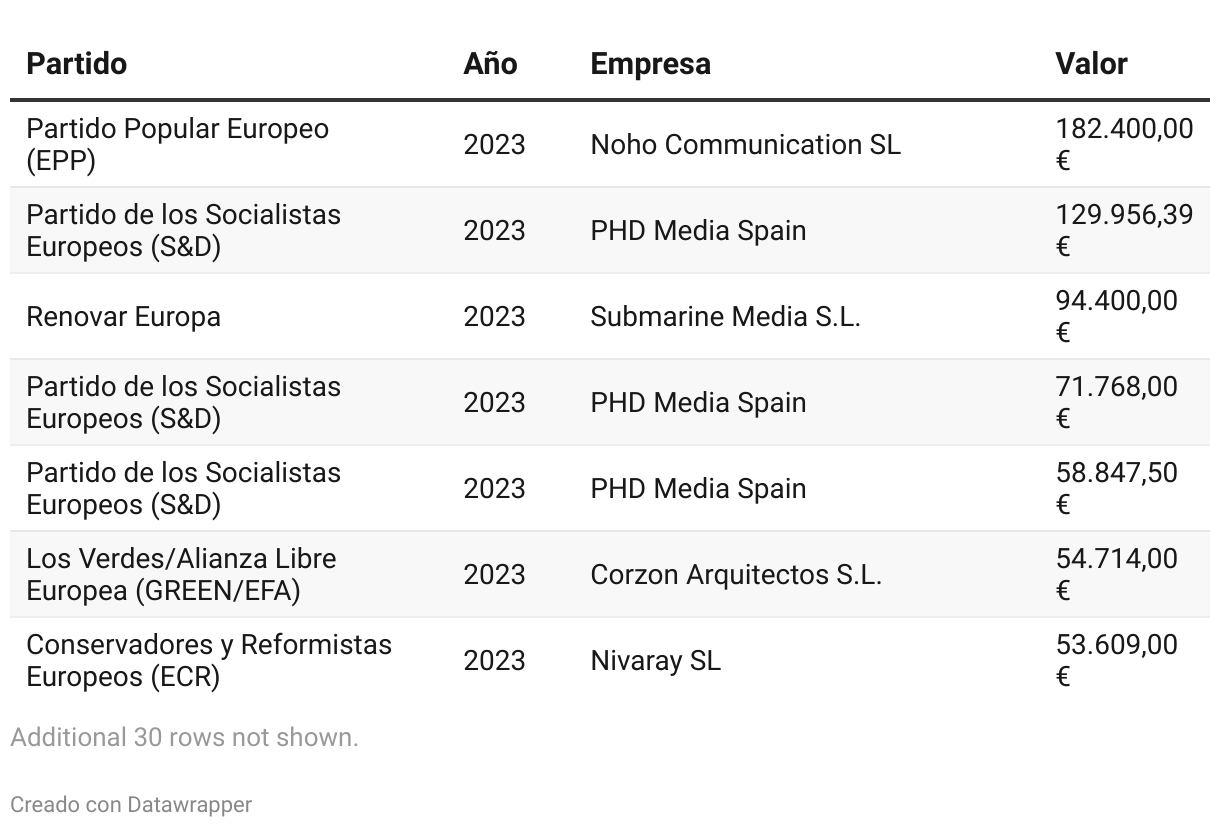
Task: Click the Empresa column header
Action: point(650,64)
